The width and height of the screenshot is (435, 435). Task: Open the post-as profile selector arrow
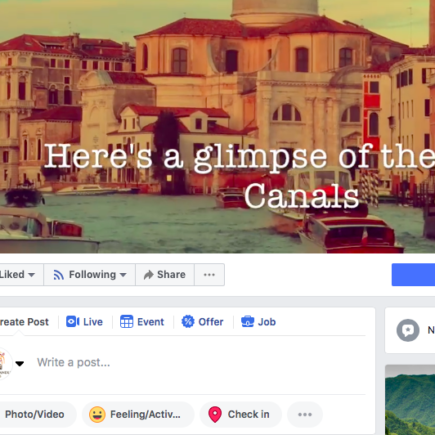point(20,363)
